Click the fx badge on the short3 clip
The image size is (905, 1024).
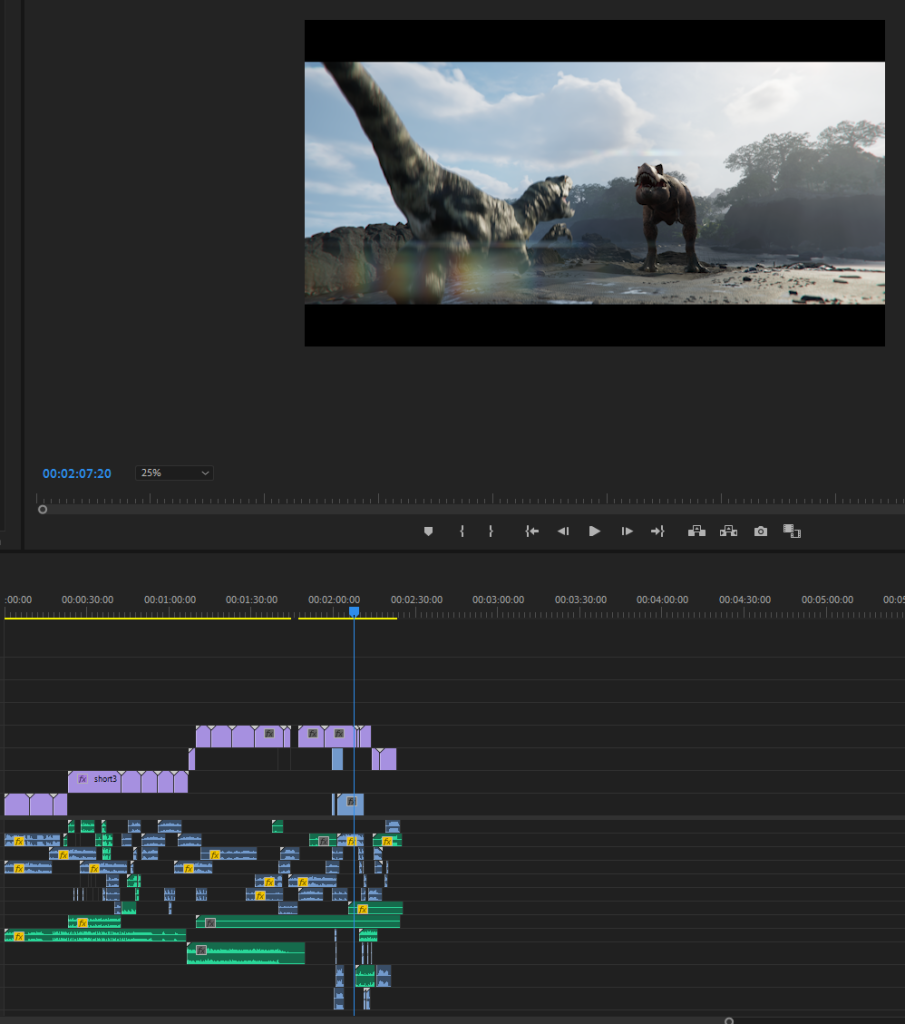pyautogui.click(x=82, y=778)
